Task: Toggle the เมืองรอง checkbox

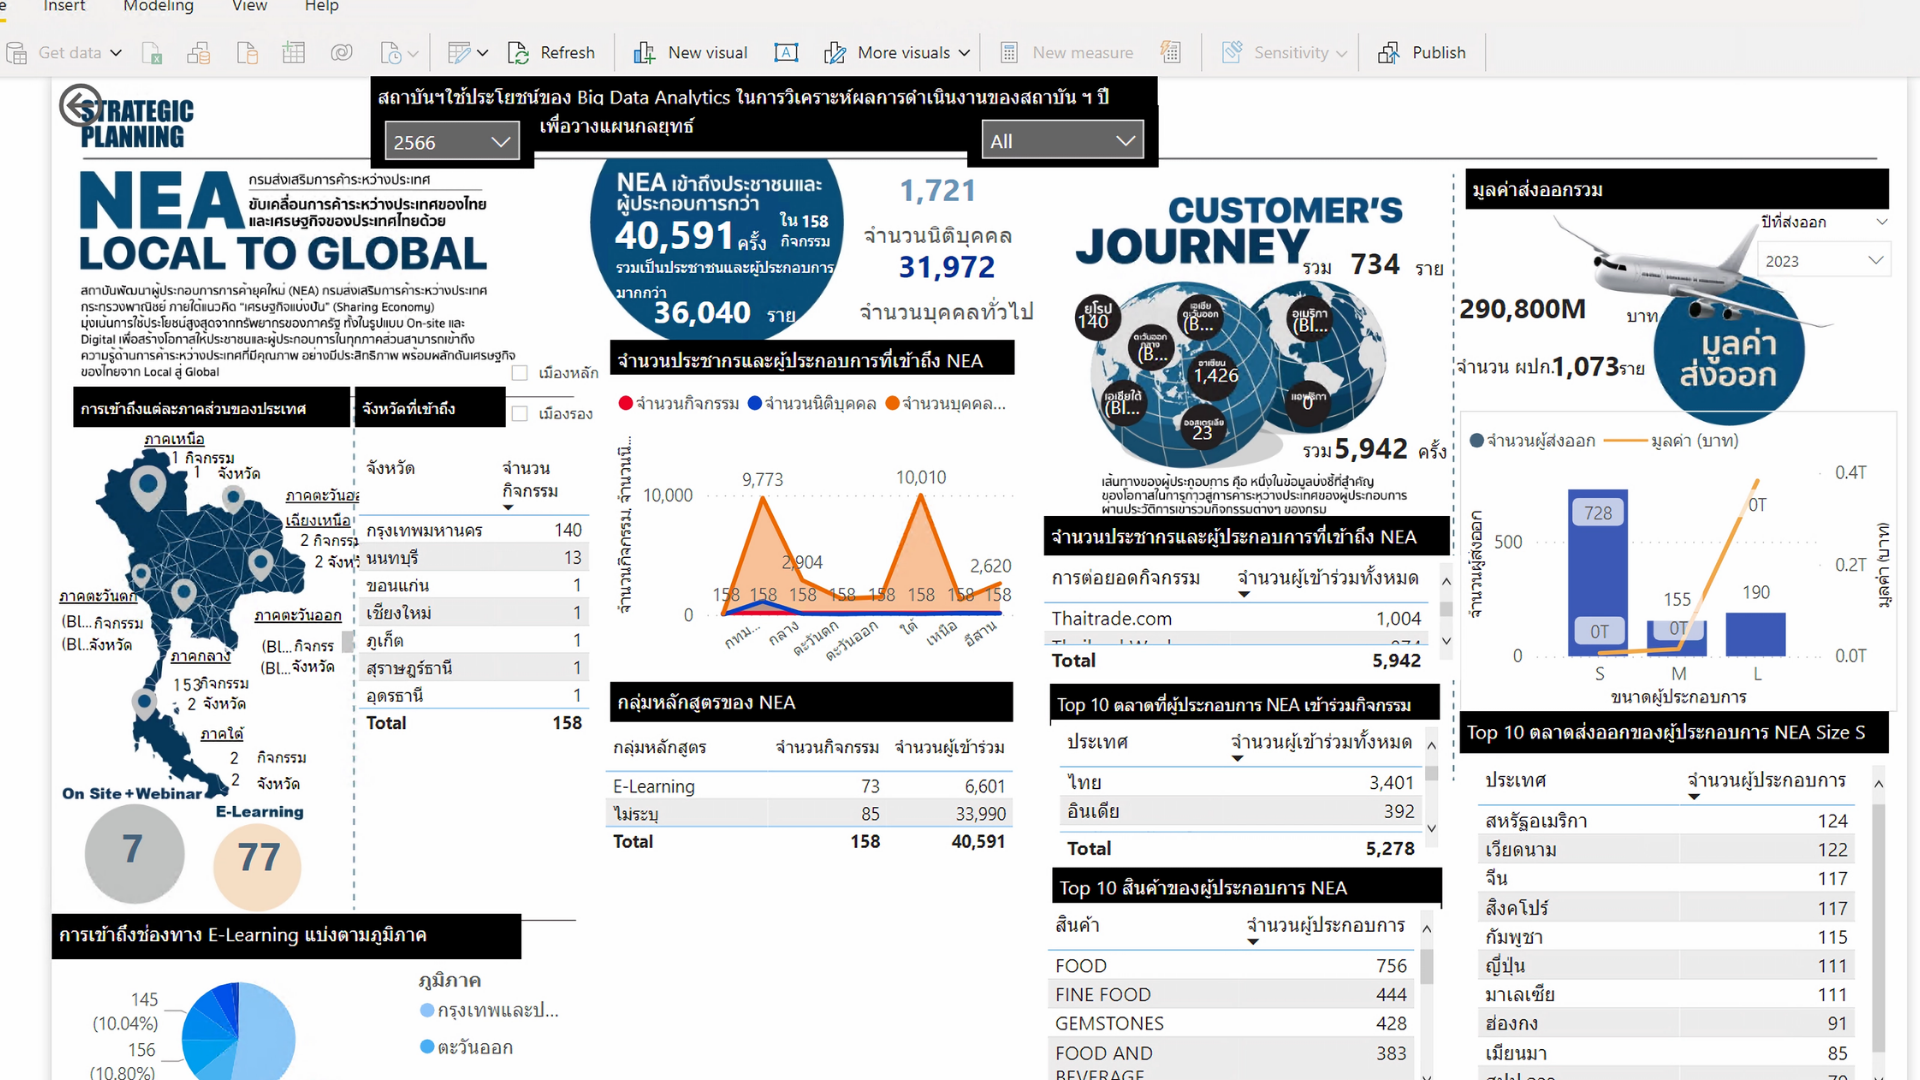Action: pos(520,414)
